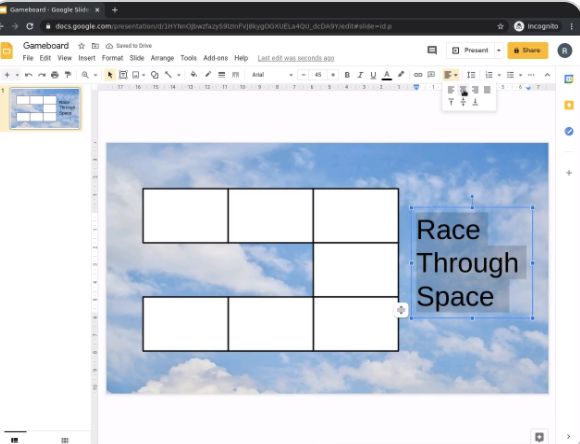Open the 'Last edit was seconds ago' link
Viewport: 580px width, 444px height.
(x=296, y=58)
